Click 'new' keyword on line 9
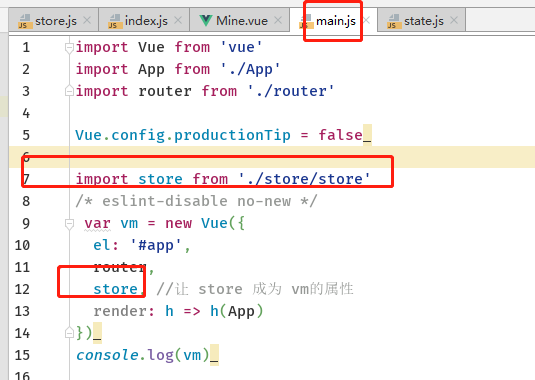 tap(178, 223)
